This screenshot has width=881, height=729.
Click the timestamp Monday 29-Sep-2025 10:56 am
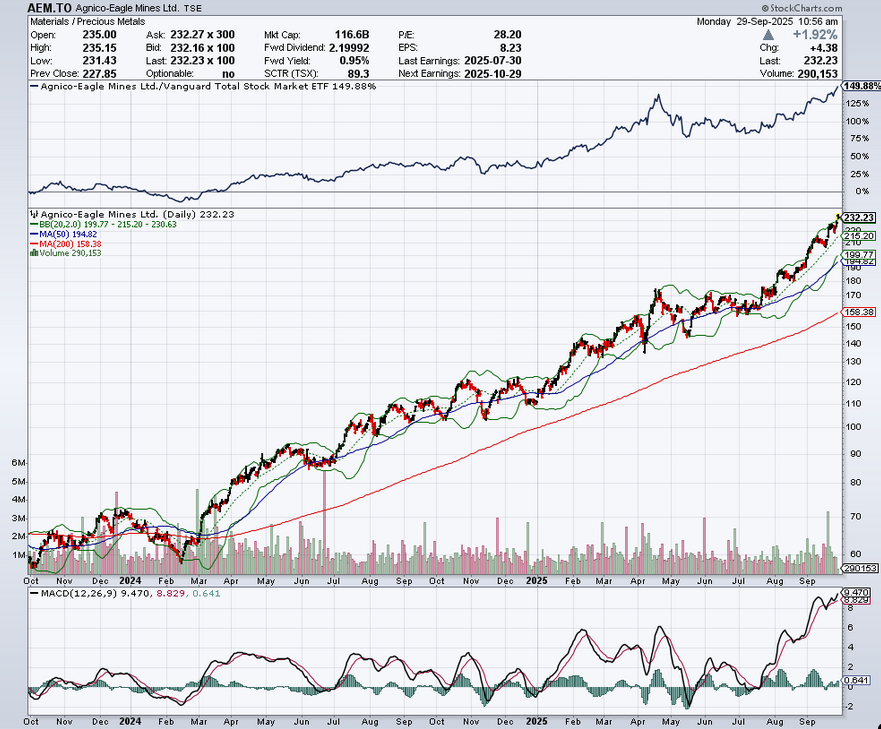coord(767,22)
